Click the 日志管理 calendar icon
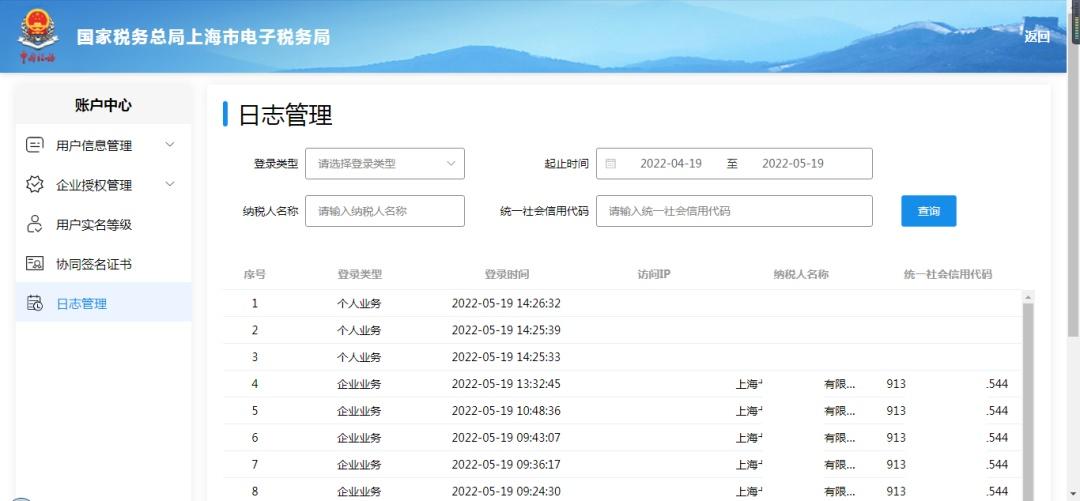The image size is (1080, 501). click(x=34, y=303)
